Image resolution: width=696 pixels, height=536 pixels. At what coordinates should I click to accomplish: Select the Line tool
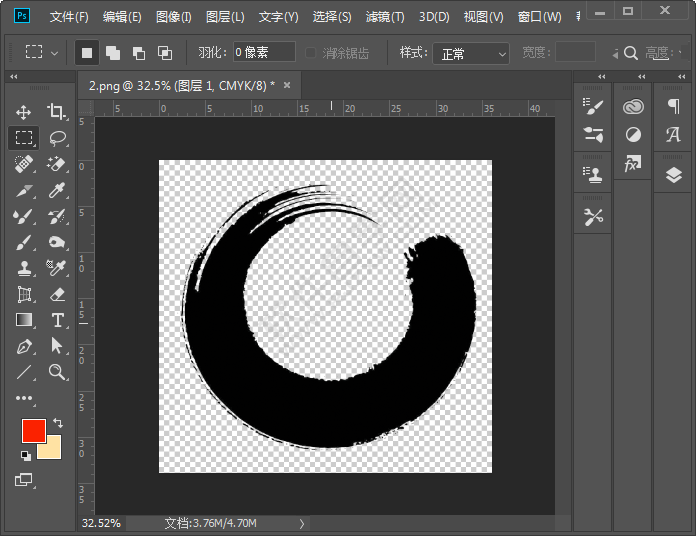pos(24,372)
